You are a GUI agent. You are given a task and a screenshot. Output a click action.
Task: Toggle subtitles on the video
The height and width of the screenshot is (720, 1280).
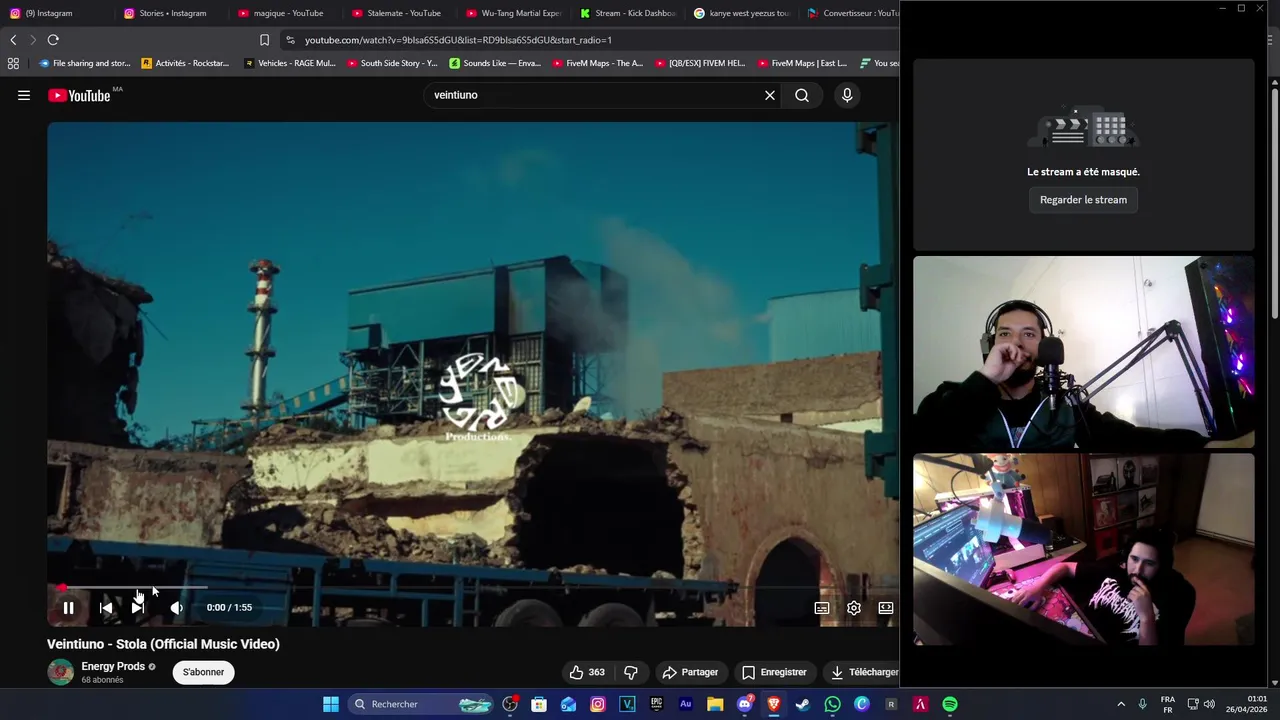[822, 607]
